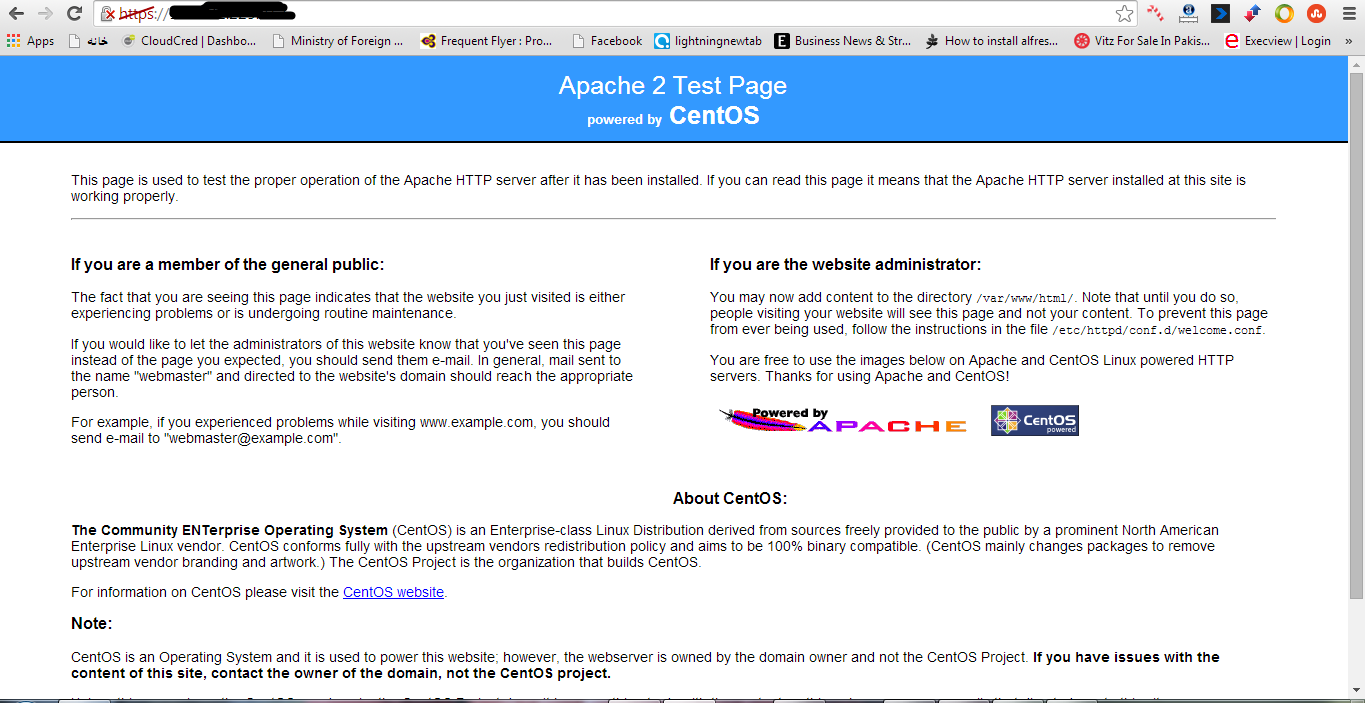This screenshot has width=1367, height=703.
Task: Click the '/var/www/html/' path text
Action: pos(1025,298)
